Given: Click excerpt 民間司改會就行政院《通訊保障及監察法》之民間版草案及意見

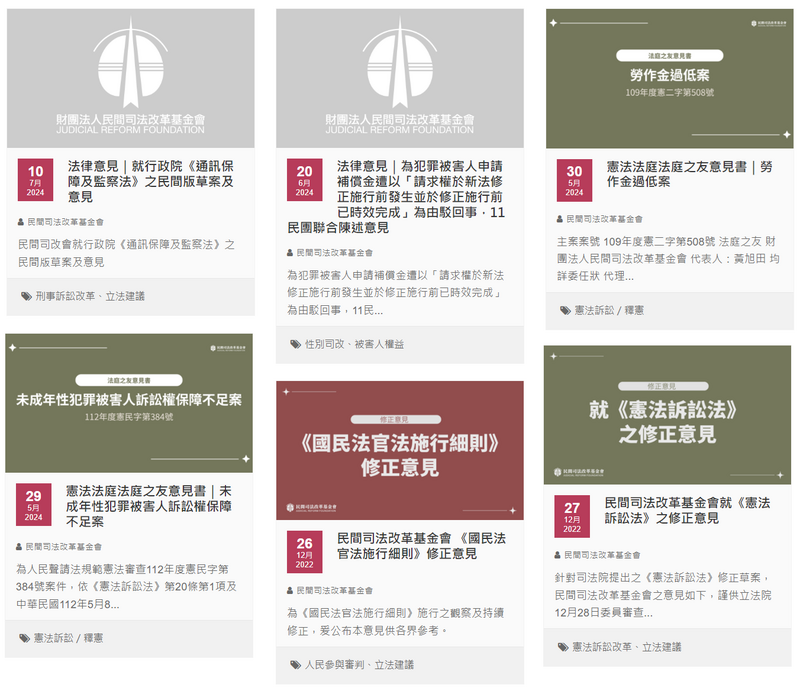Looking at the screenshot, I should pos(127,253).
